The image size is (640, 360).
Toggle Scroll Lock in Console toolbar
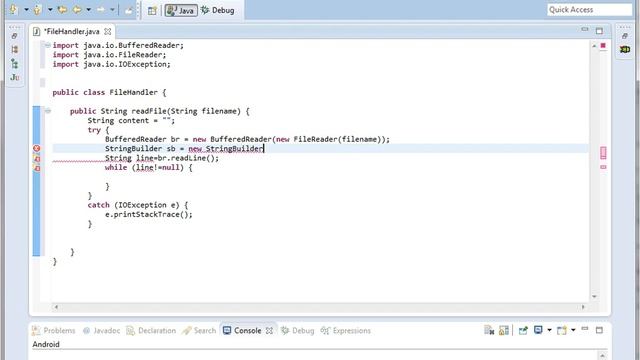click(x=504, y=330)
